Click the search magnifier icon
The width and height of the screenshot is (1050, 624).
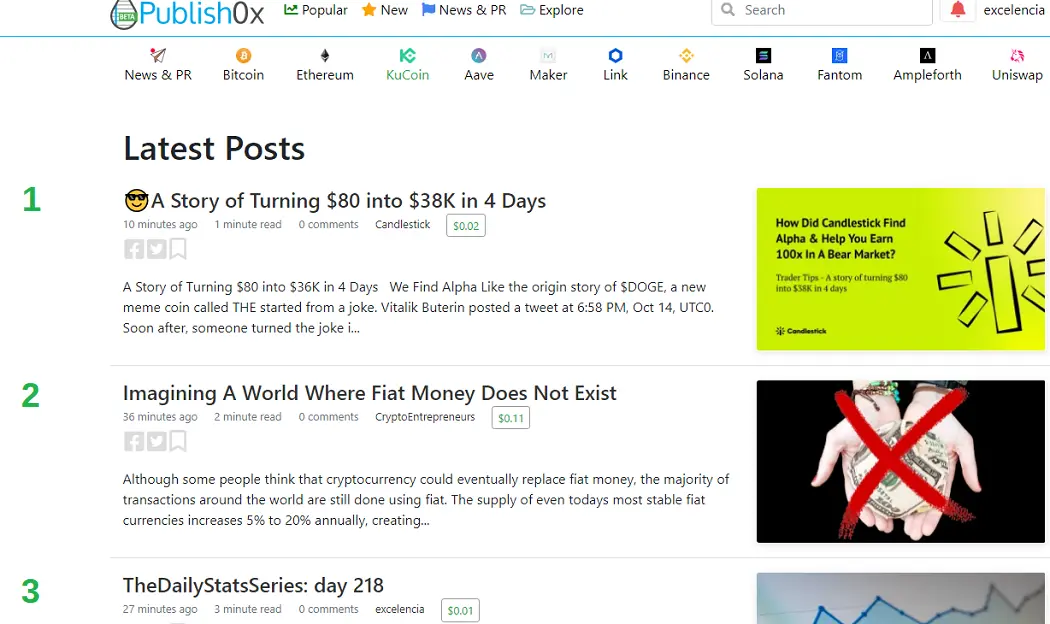point(728,10)
